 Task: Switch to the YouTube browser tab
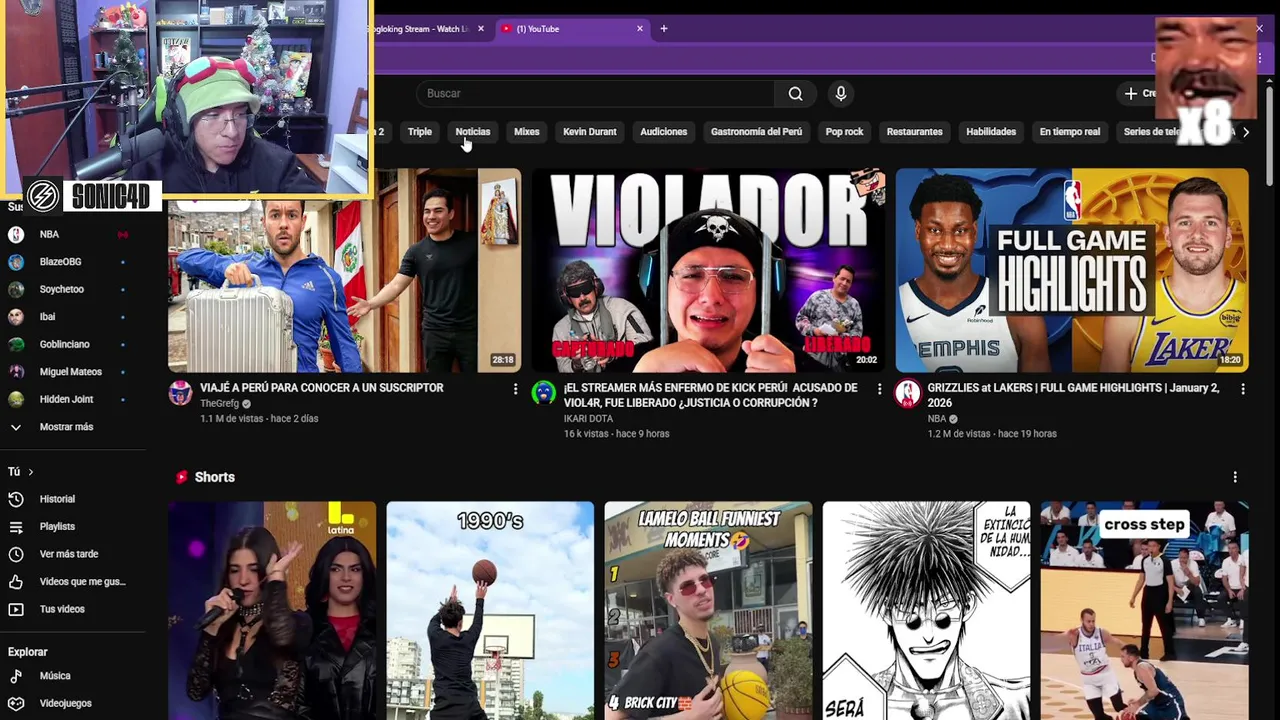(571, 29)
